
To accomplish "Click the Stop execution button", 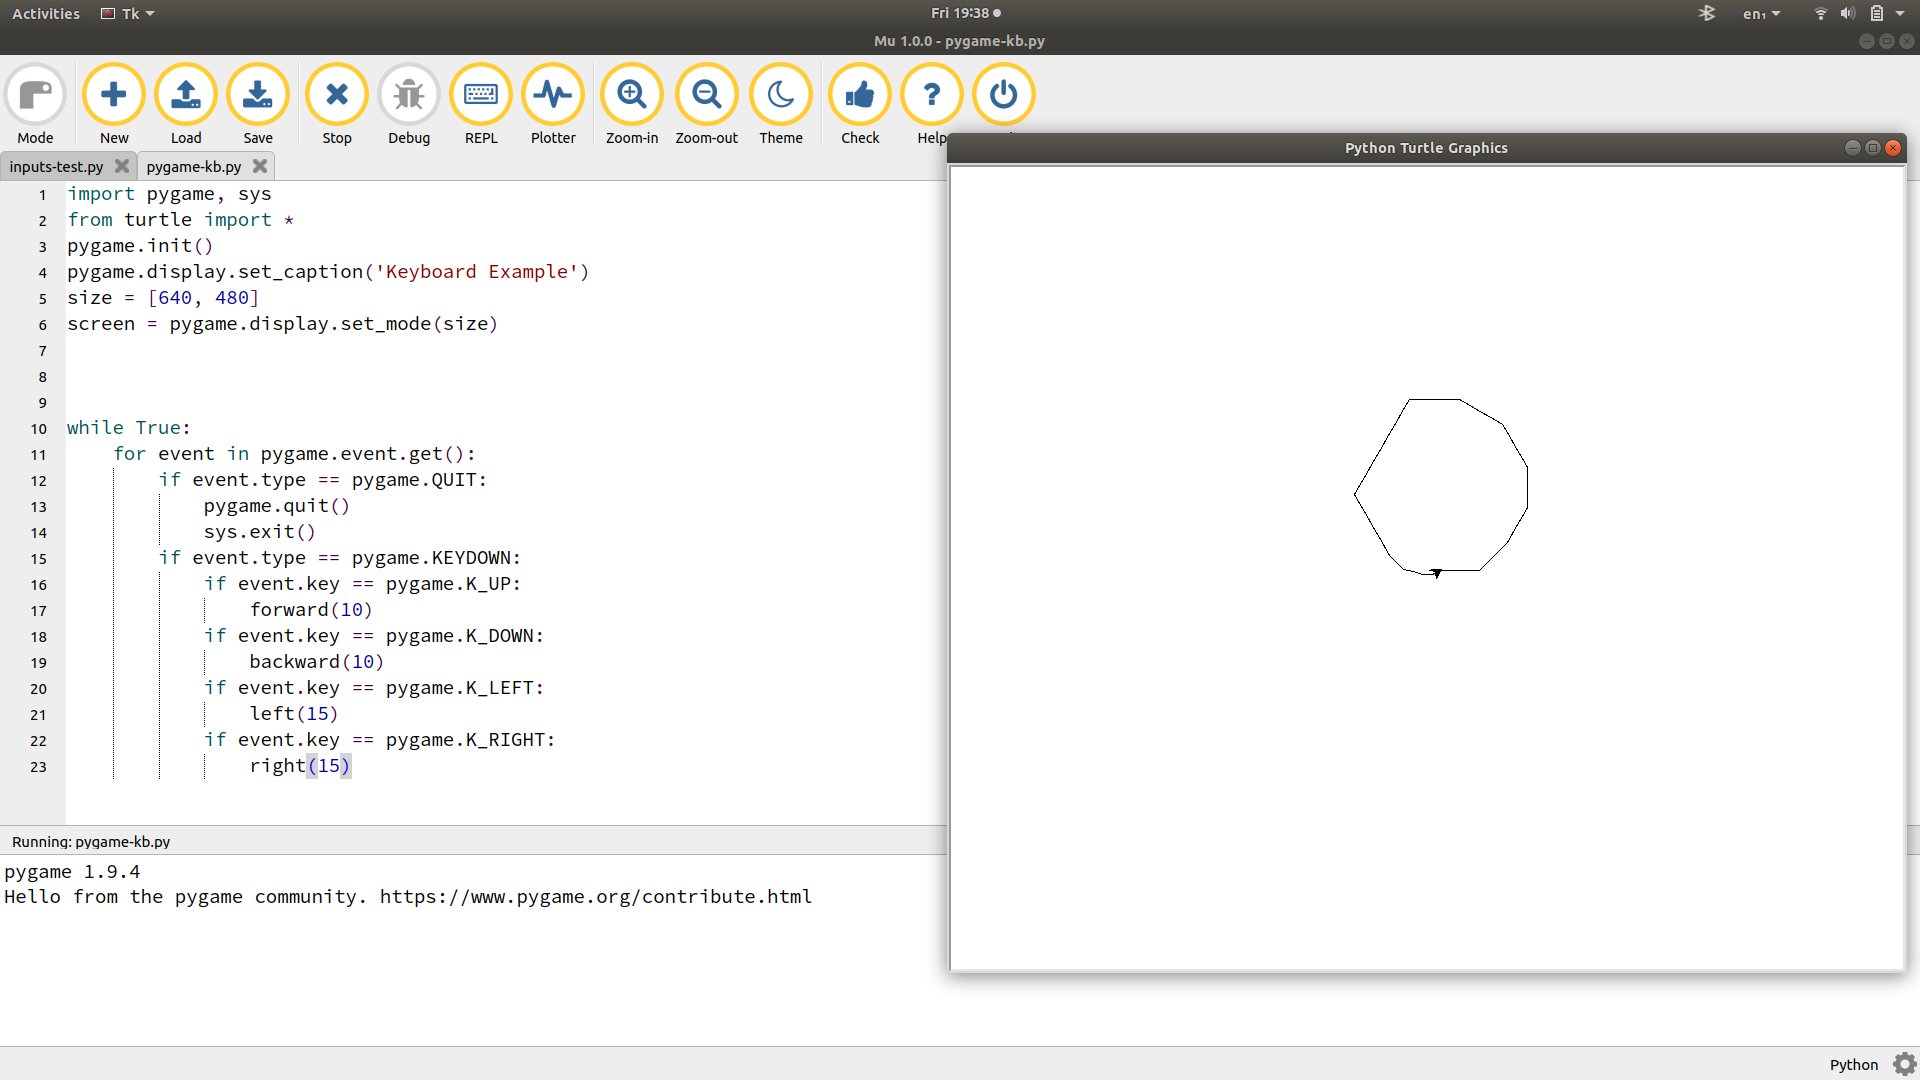I will [x=336, y=94].
